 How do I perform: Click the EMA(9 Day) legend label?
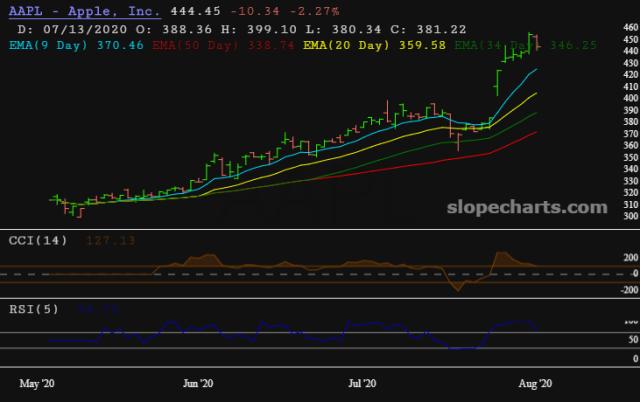point(48,45)
